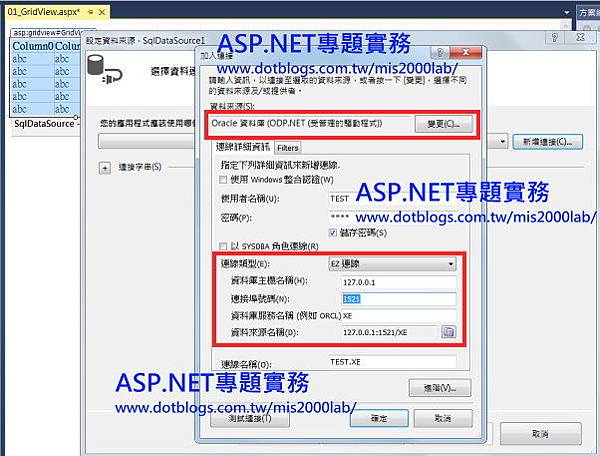Viewport: 600px width, 456px height.
Task: Click the database host name field 127.0.0.1
Action: 398,282
